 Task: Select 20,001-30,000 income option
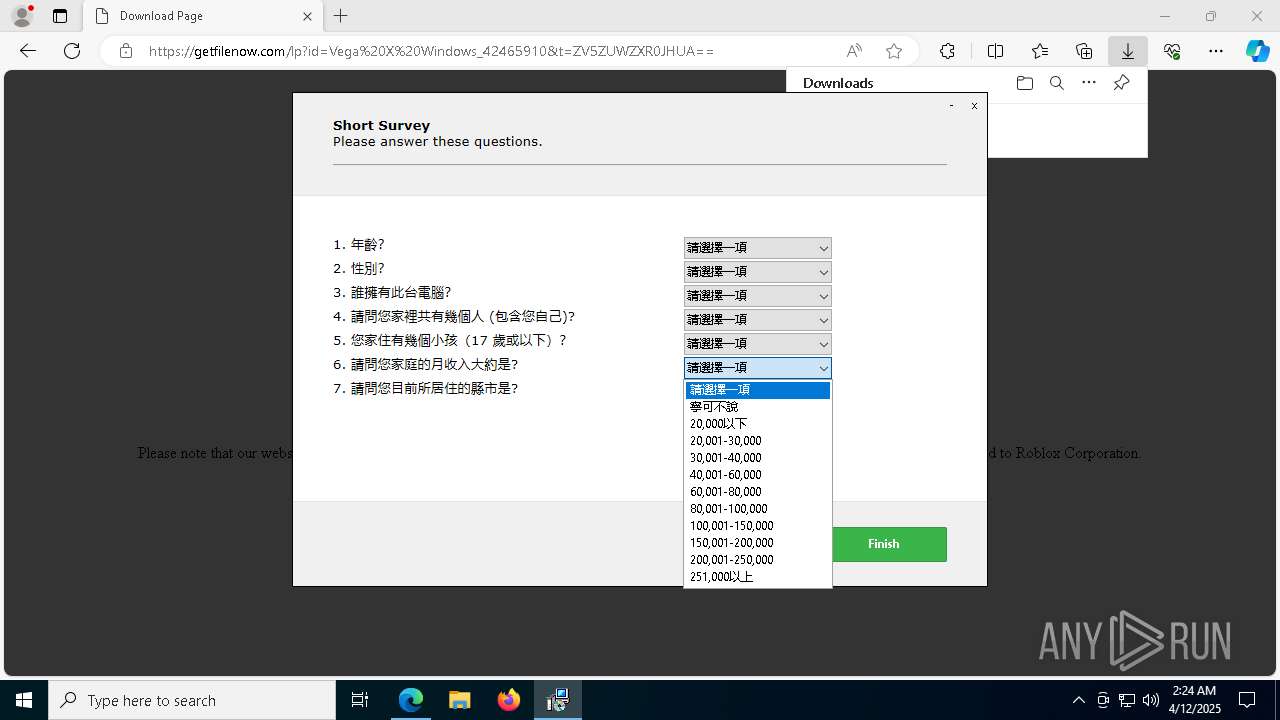tap(758, 441)
